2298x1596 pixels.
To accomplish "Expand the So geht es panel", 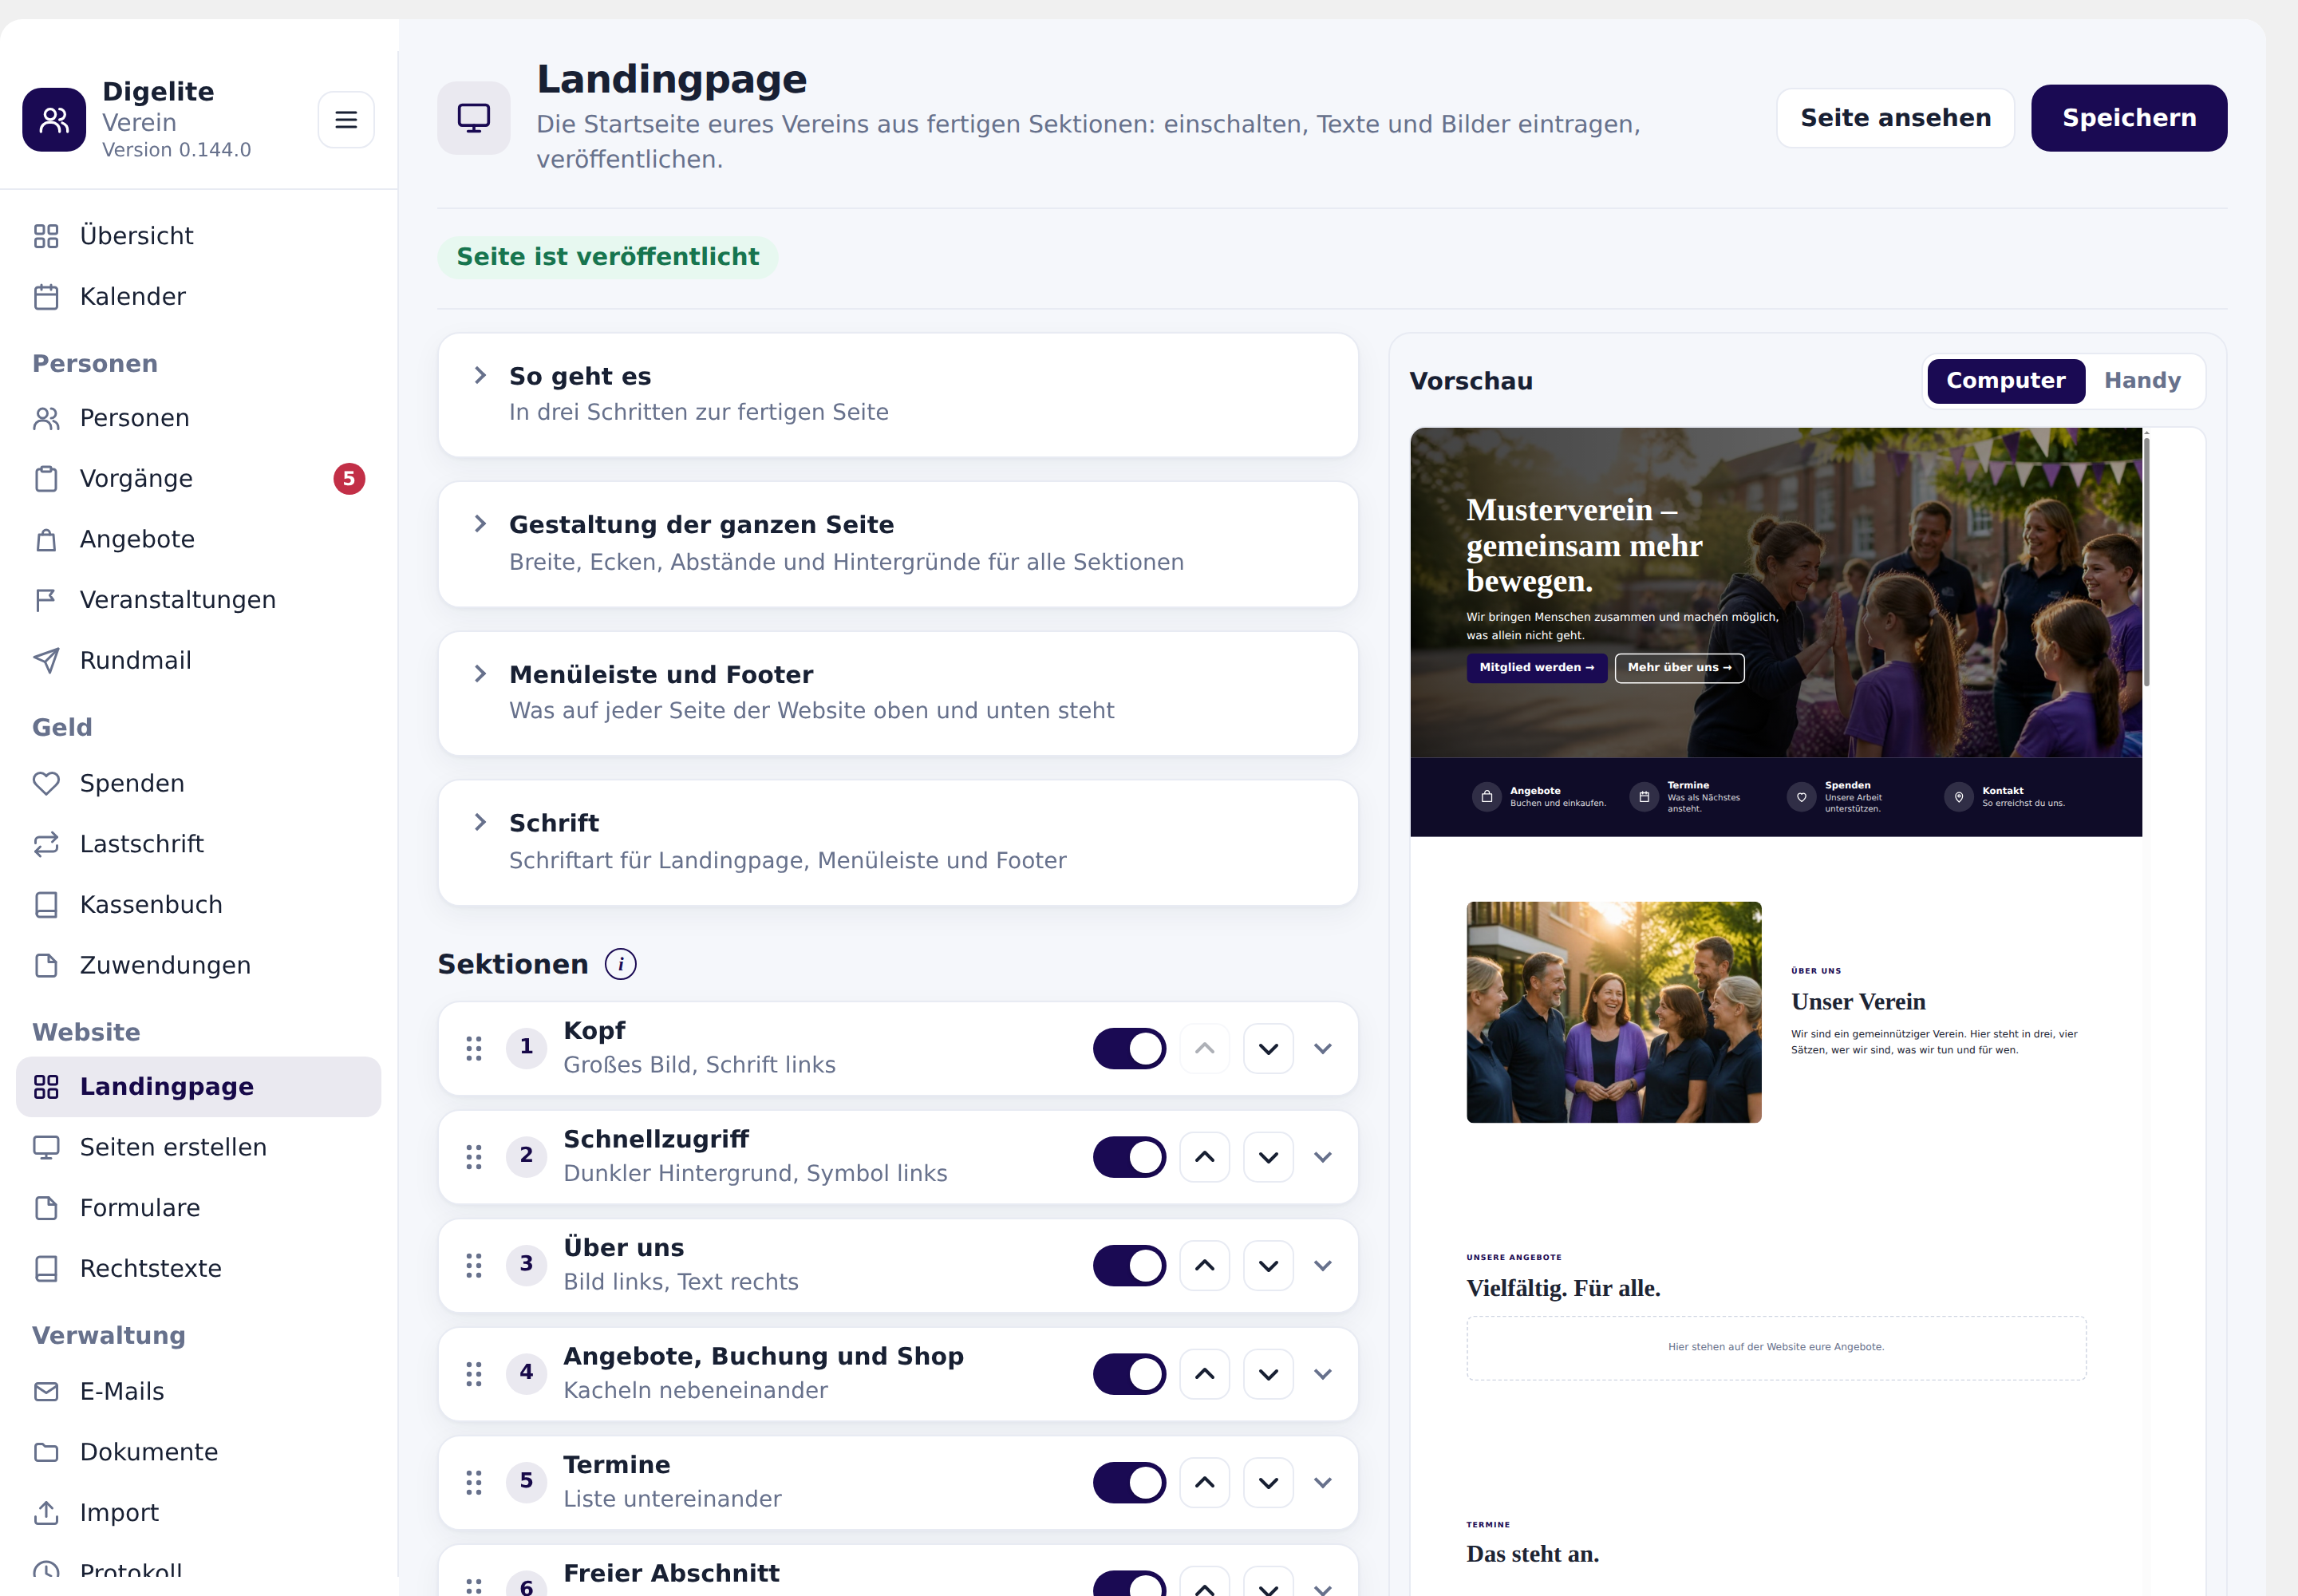I will (x=898, y=395).
